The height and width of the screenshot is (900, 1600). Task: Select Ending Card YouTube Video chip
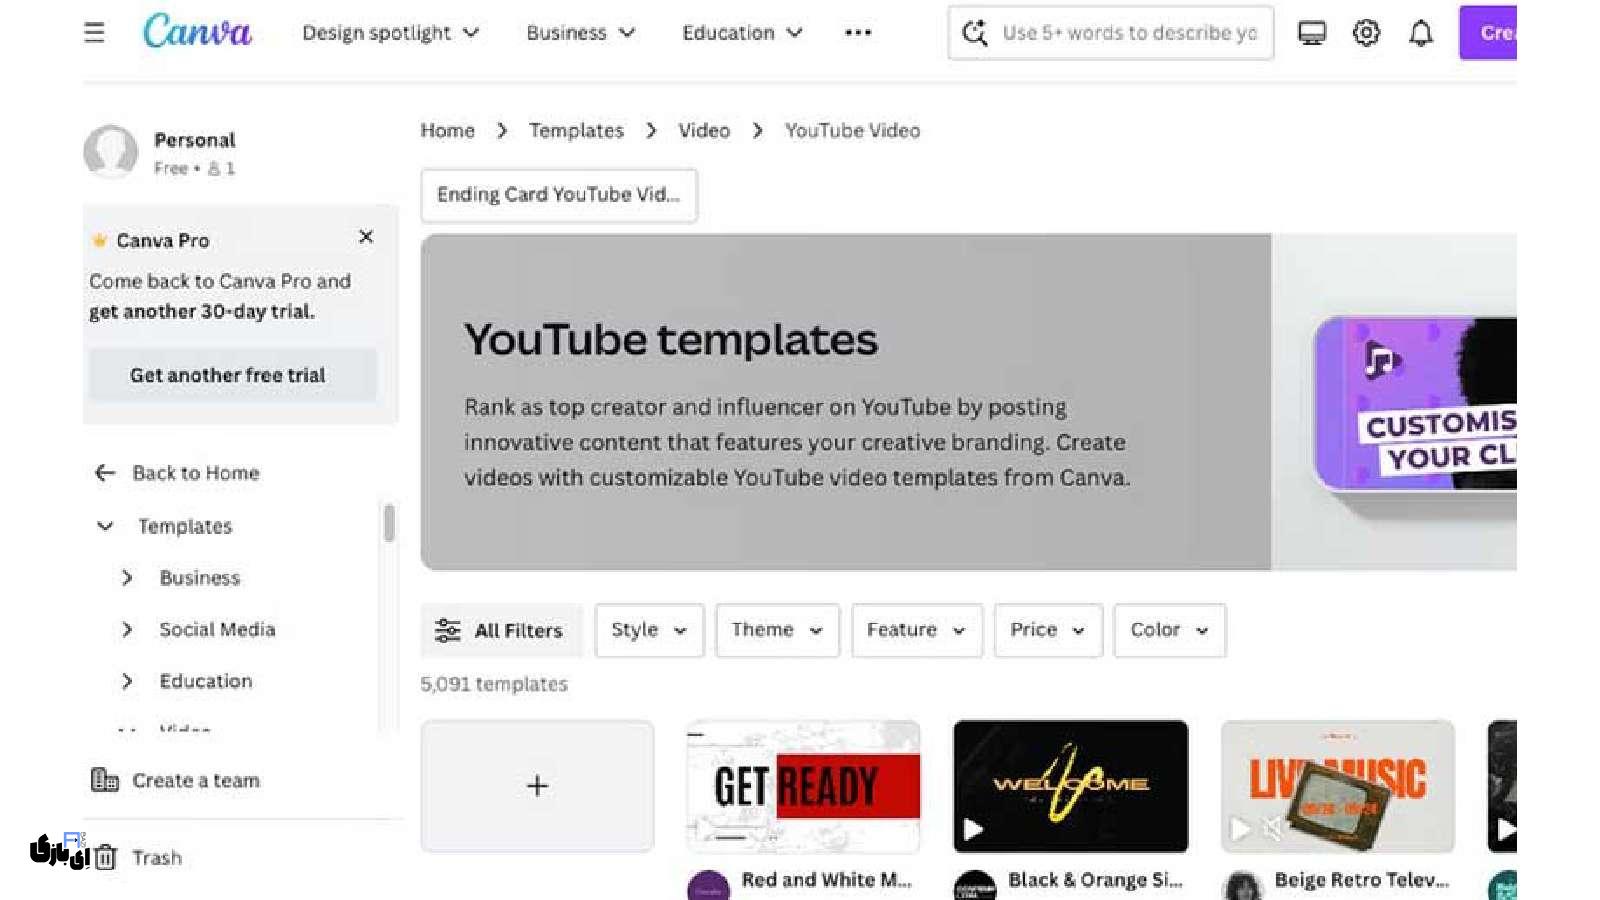point(559,195)
